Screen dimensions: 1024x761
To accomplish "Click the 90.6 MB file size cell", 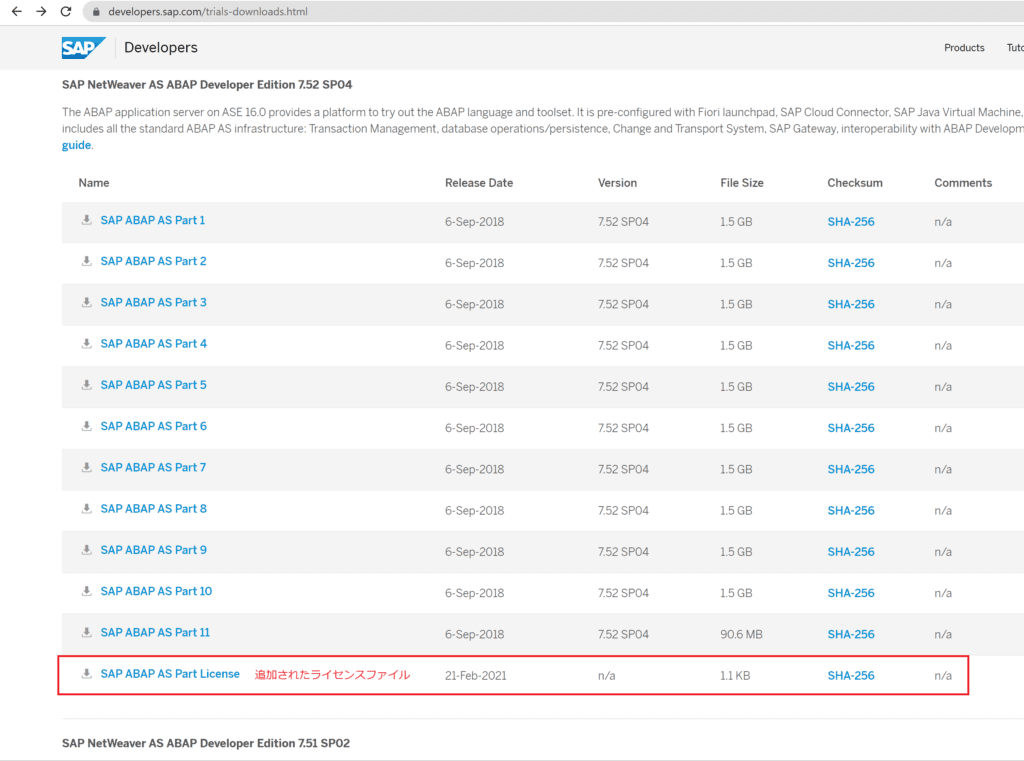I will pyautogui.click(x=741, y=634).
